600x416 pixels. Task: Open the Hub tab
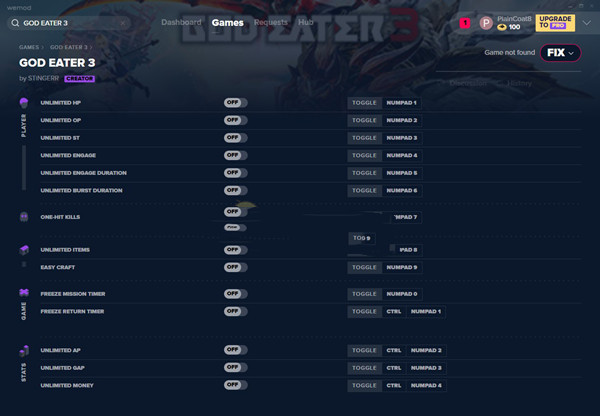pos(305,21)
